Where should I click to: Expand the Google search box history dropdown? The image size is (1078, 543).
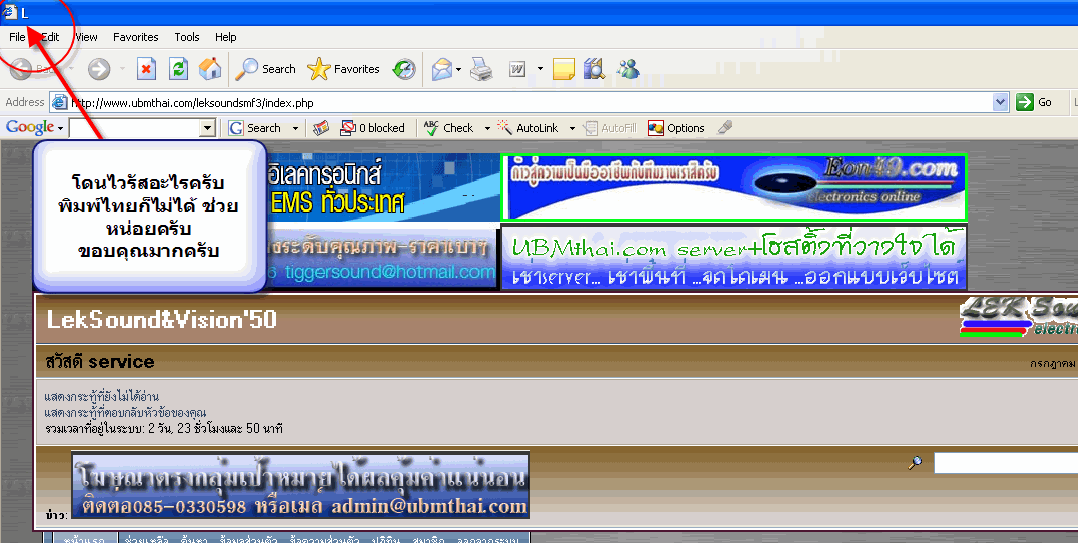[208, 128]
